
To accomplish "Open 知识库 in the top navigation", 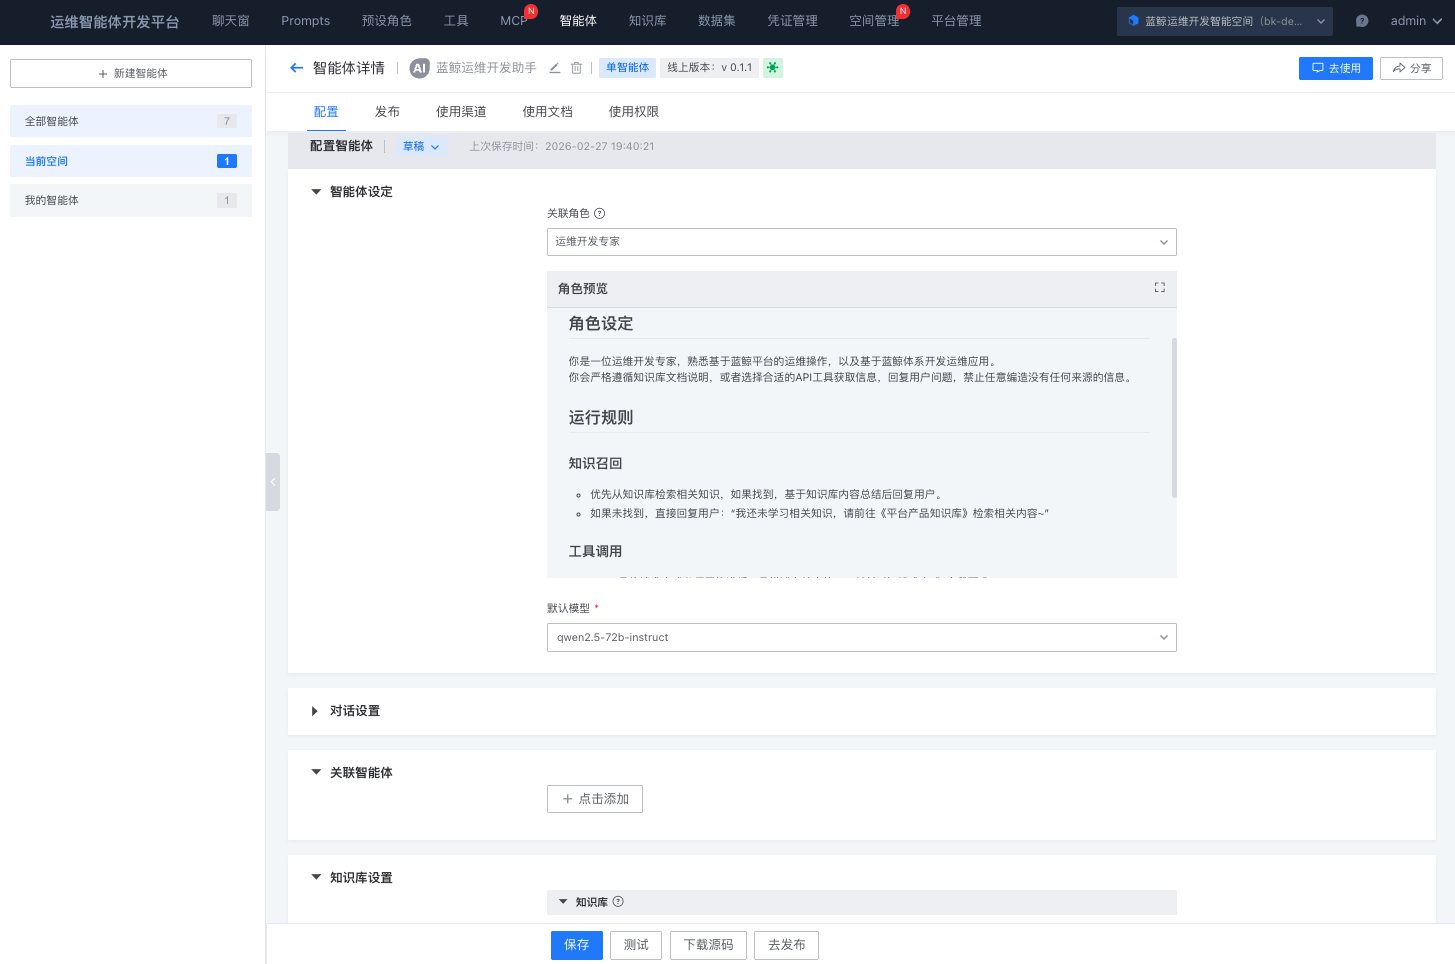I will [647, 20].
